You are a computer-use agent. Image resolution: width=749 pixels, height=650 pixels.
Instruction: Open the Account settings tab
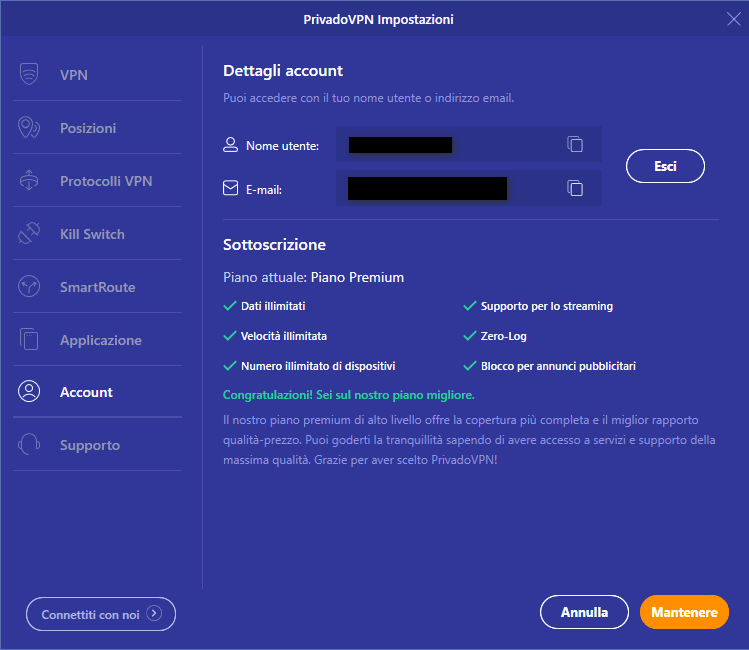tap(86, 393)
